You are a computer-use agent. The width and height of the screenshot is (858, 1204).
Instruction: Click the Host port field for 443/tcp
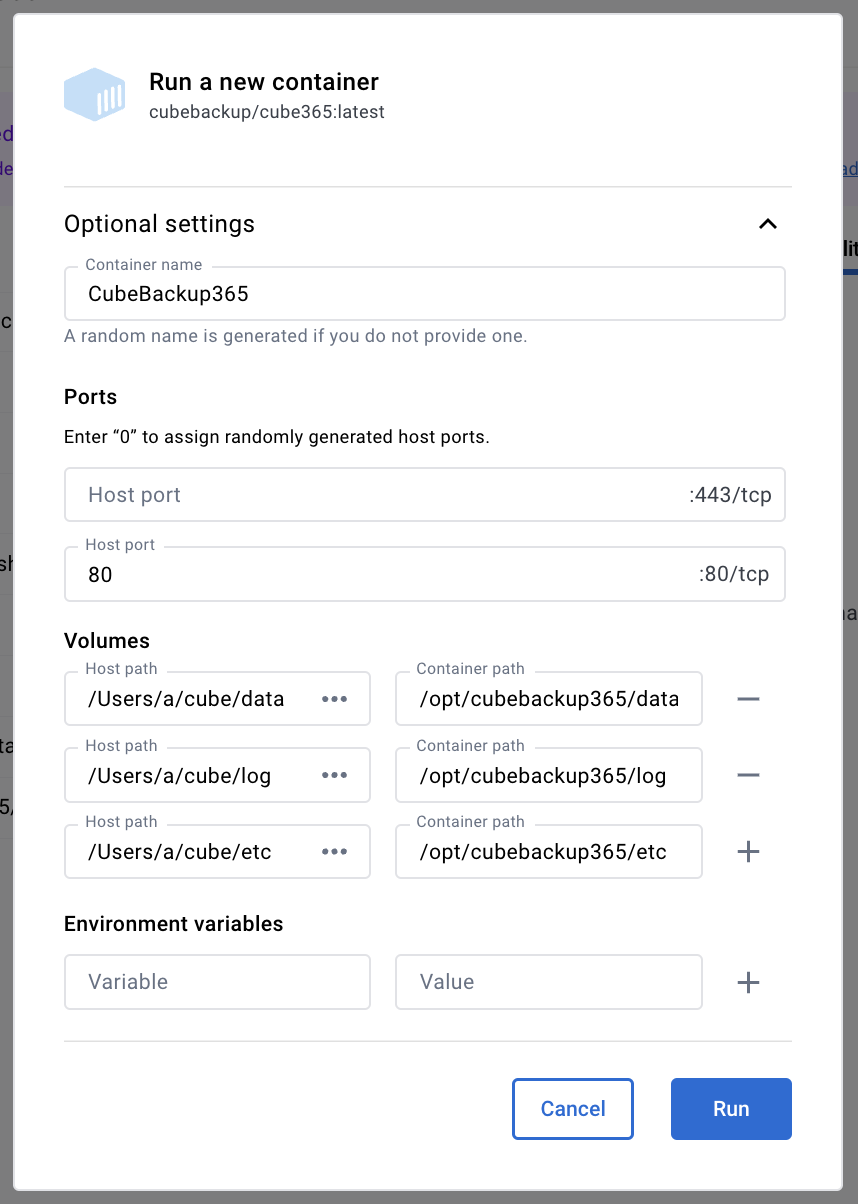(x=424, y=494)
